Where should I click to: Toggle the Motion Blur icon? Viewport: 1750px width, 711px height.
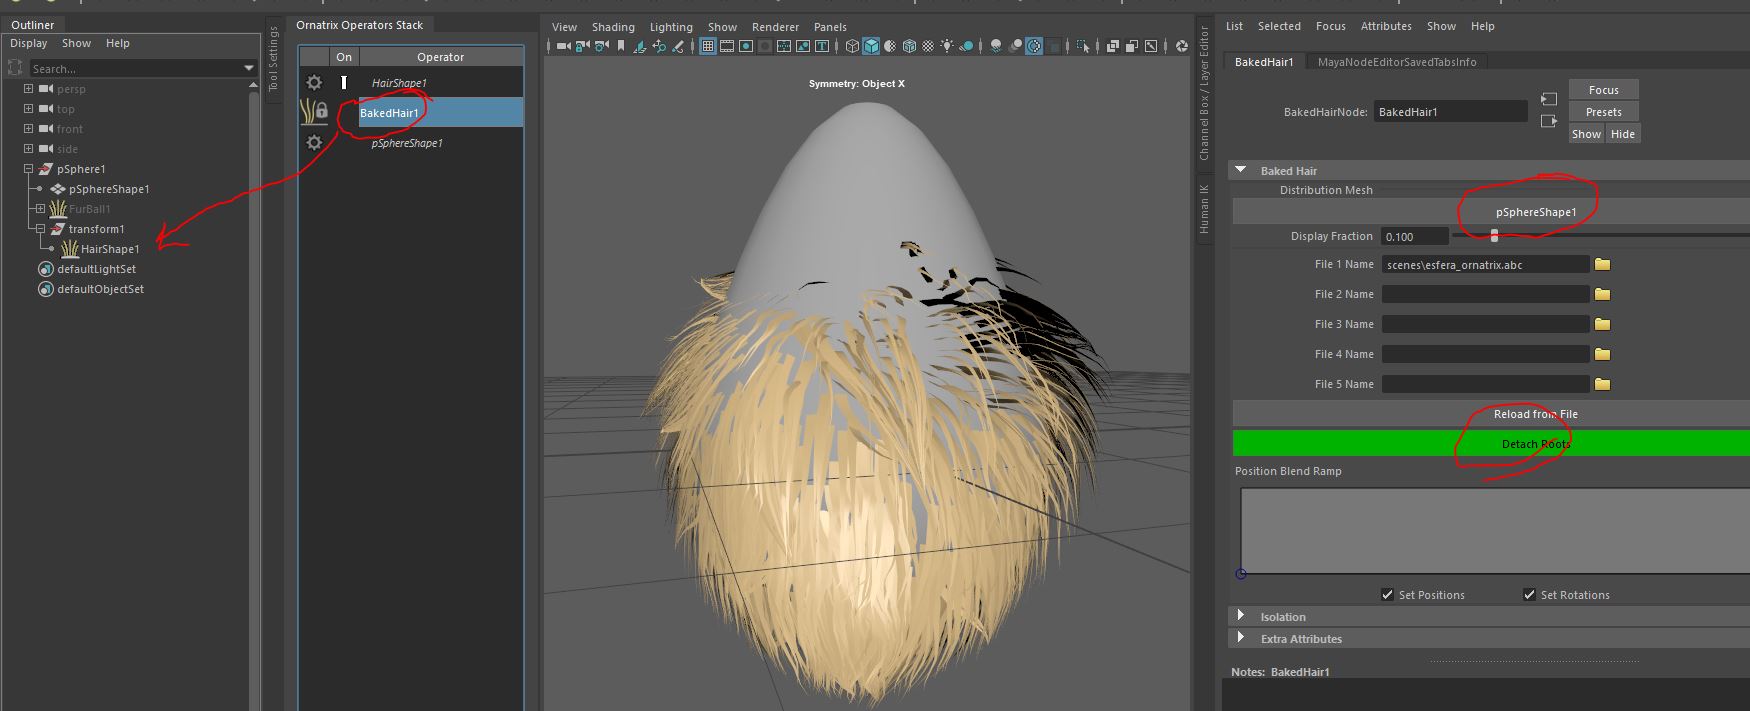pyautogui.click(x=1015, y=46)
